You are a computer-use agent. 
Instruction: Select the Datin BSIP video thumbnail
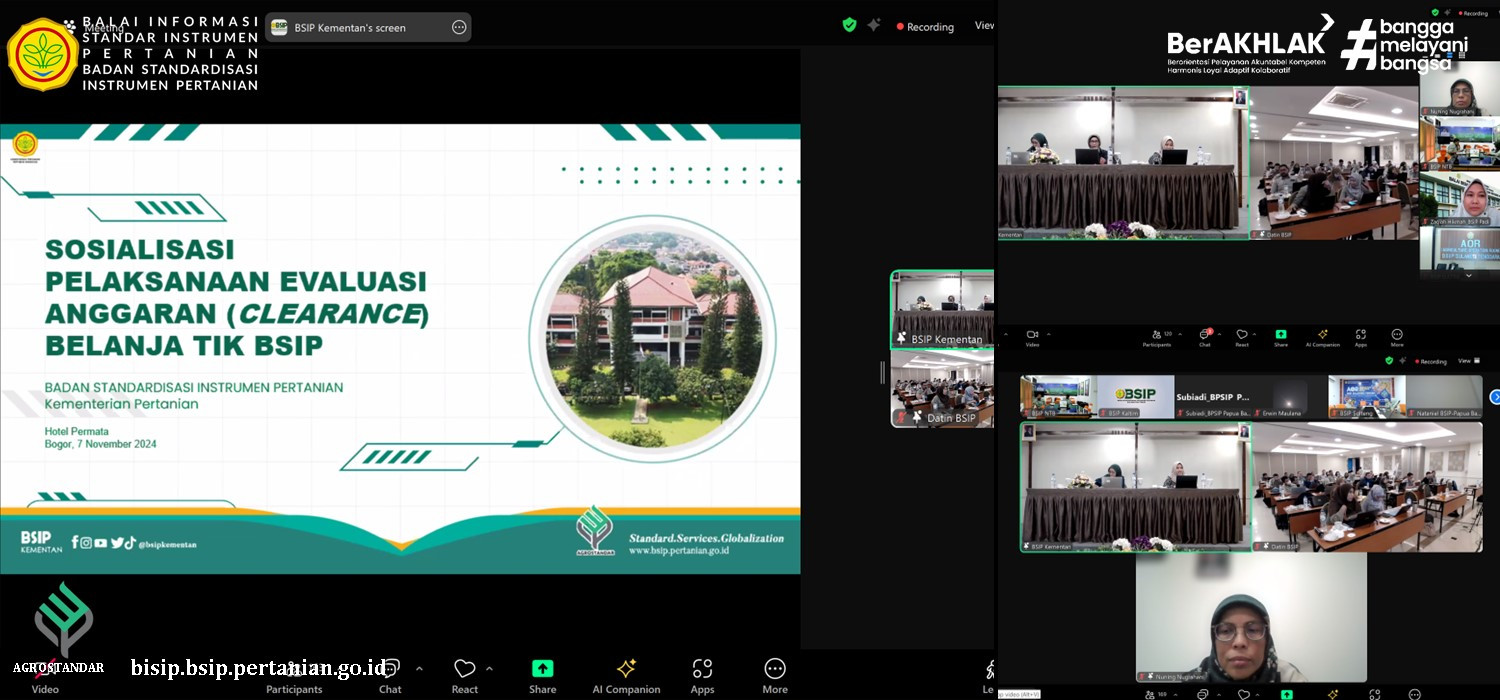pos(942,388)
